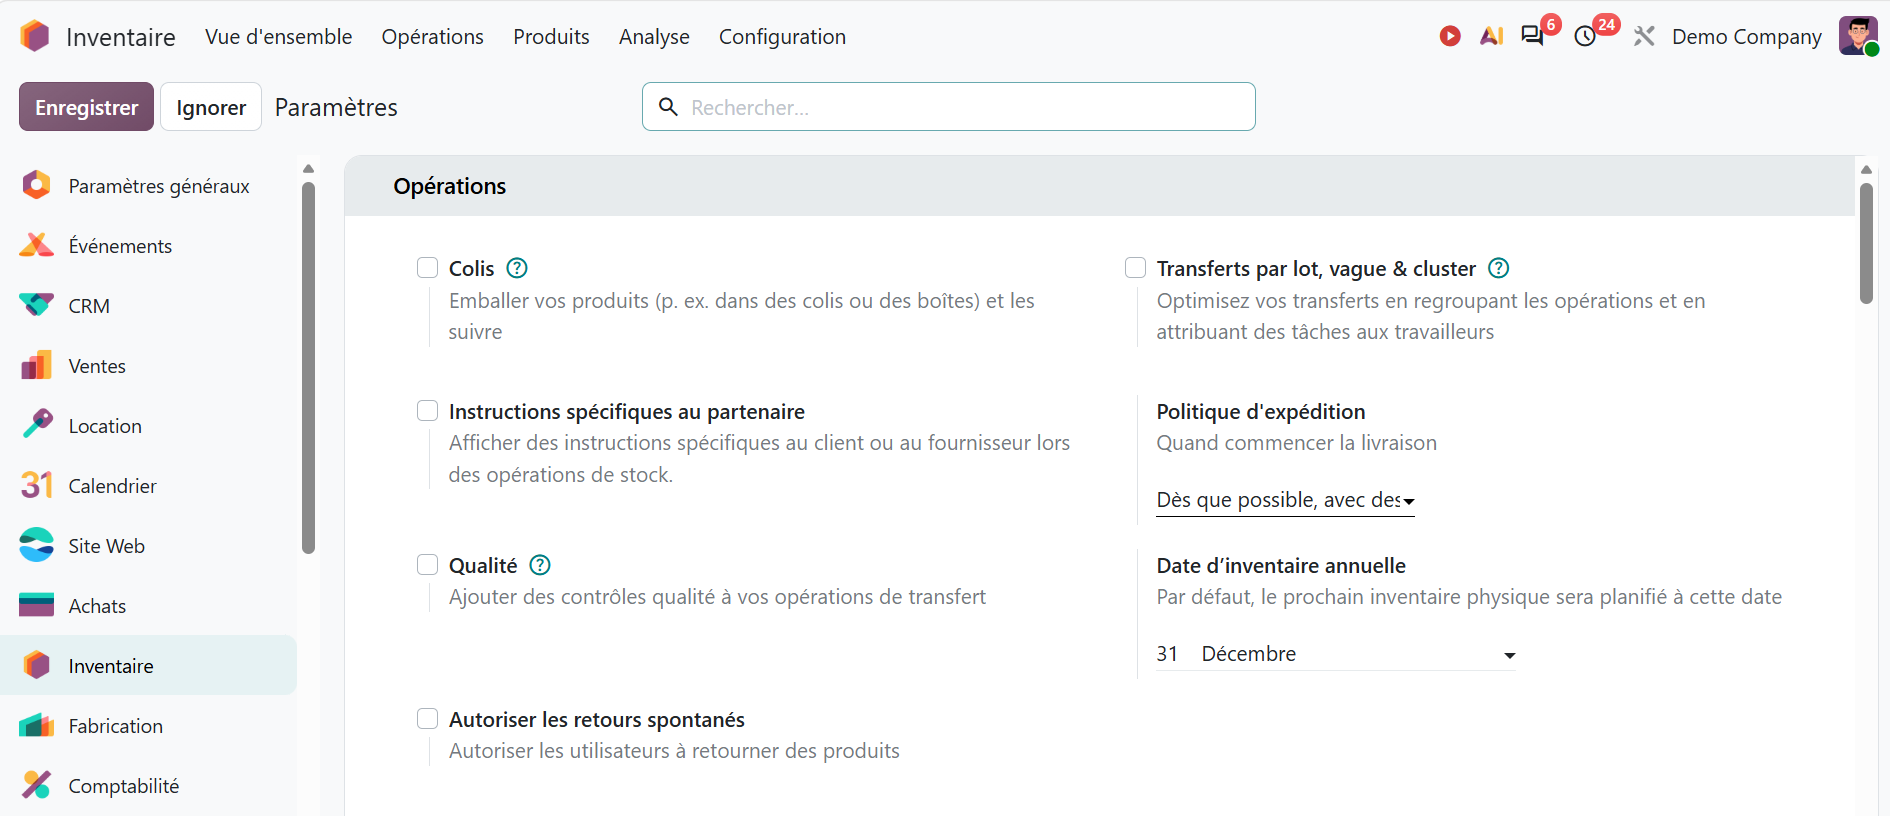Viewport: 1890px width, 816px height.
Task: Click the settings page vertical scrollbar
Action: coord(1866,242)
